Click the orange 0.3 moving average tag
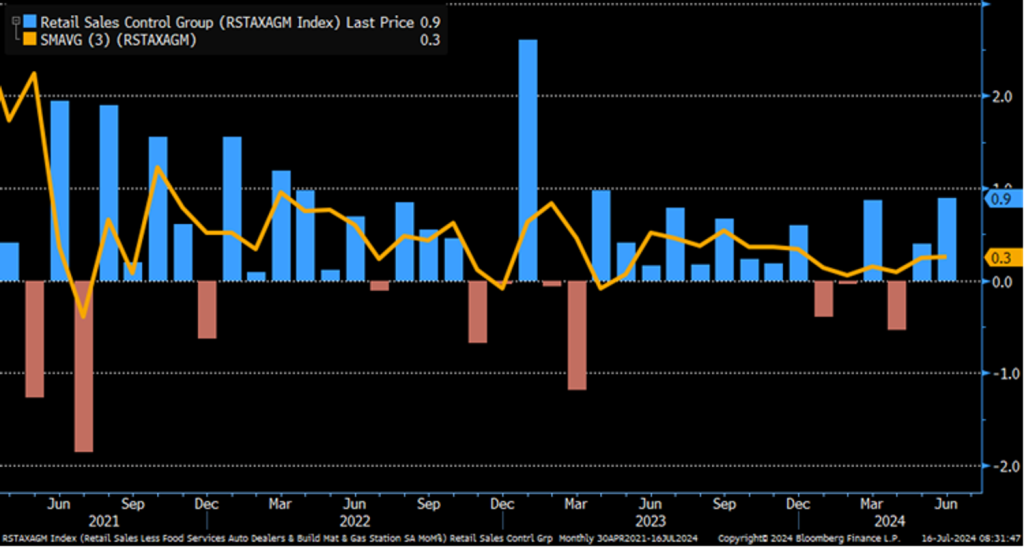Viewport: 1024px width, 547px height. (x=1000, y=258)
